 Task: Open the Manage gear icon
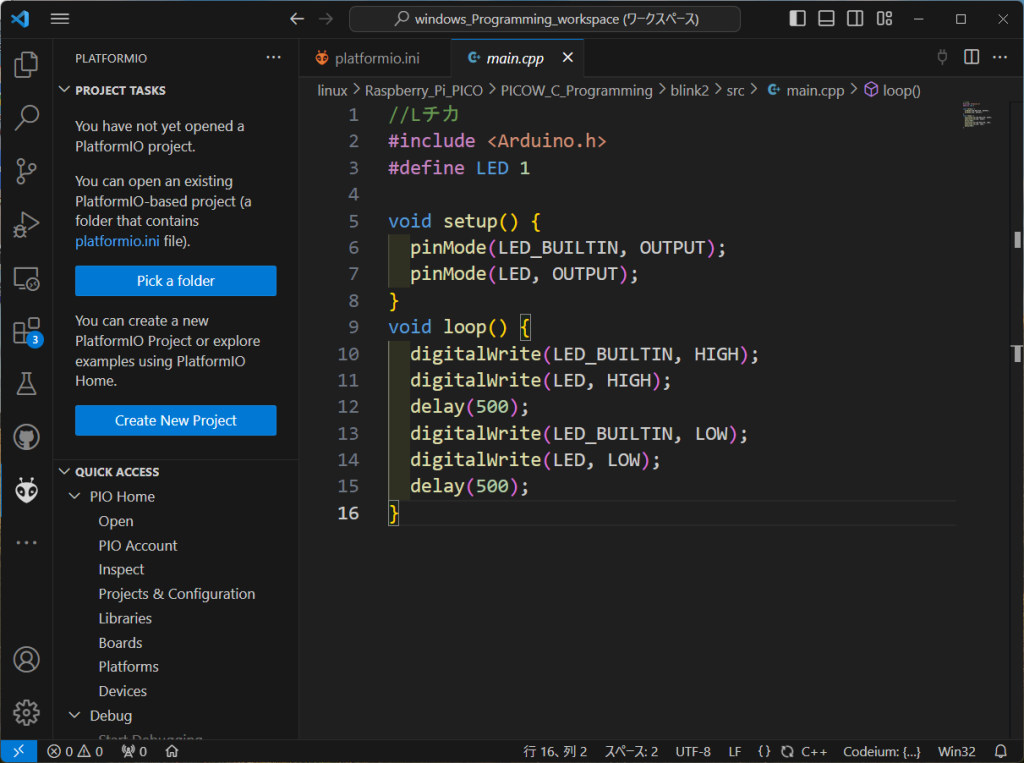click(x=26, y=713)
